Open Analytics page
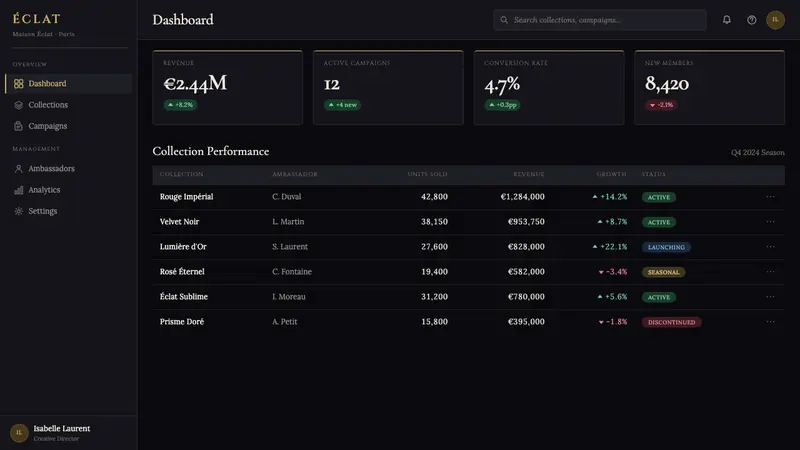The width and height of the screenshot is (800, 450). coord(68,190)
